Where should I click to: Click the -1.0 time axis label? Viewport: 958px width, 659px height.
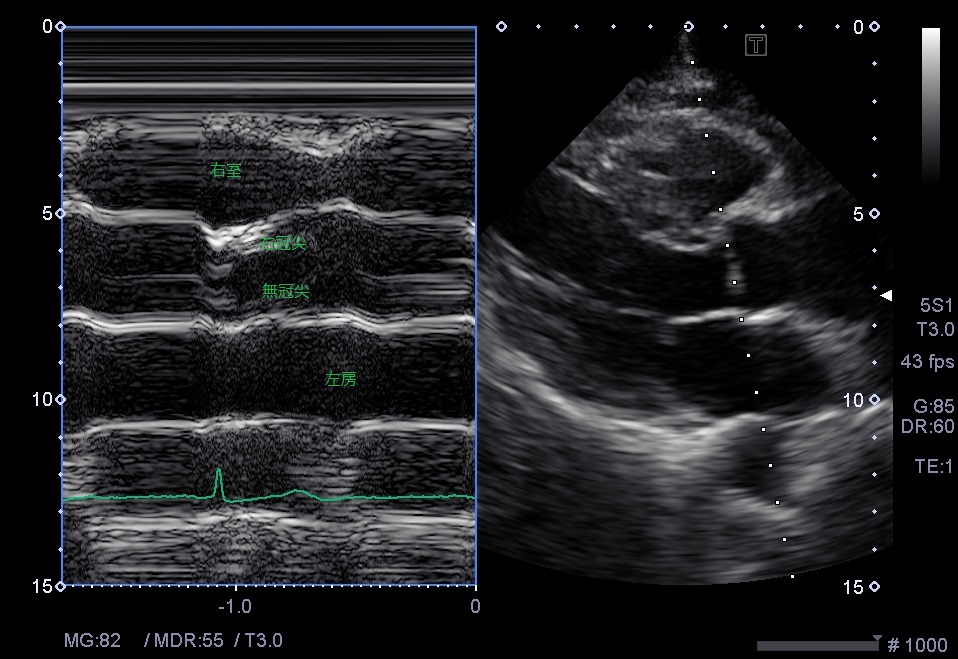point(235,606)
